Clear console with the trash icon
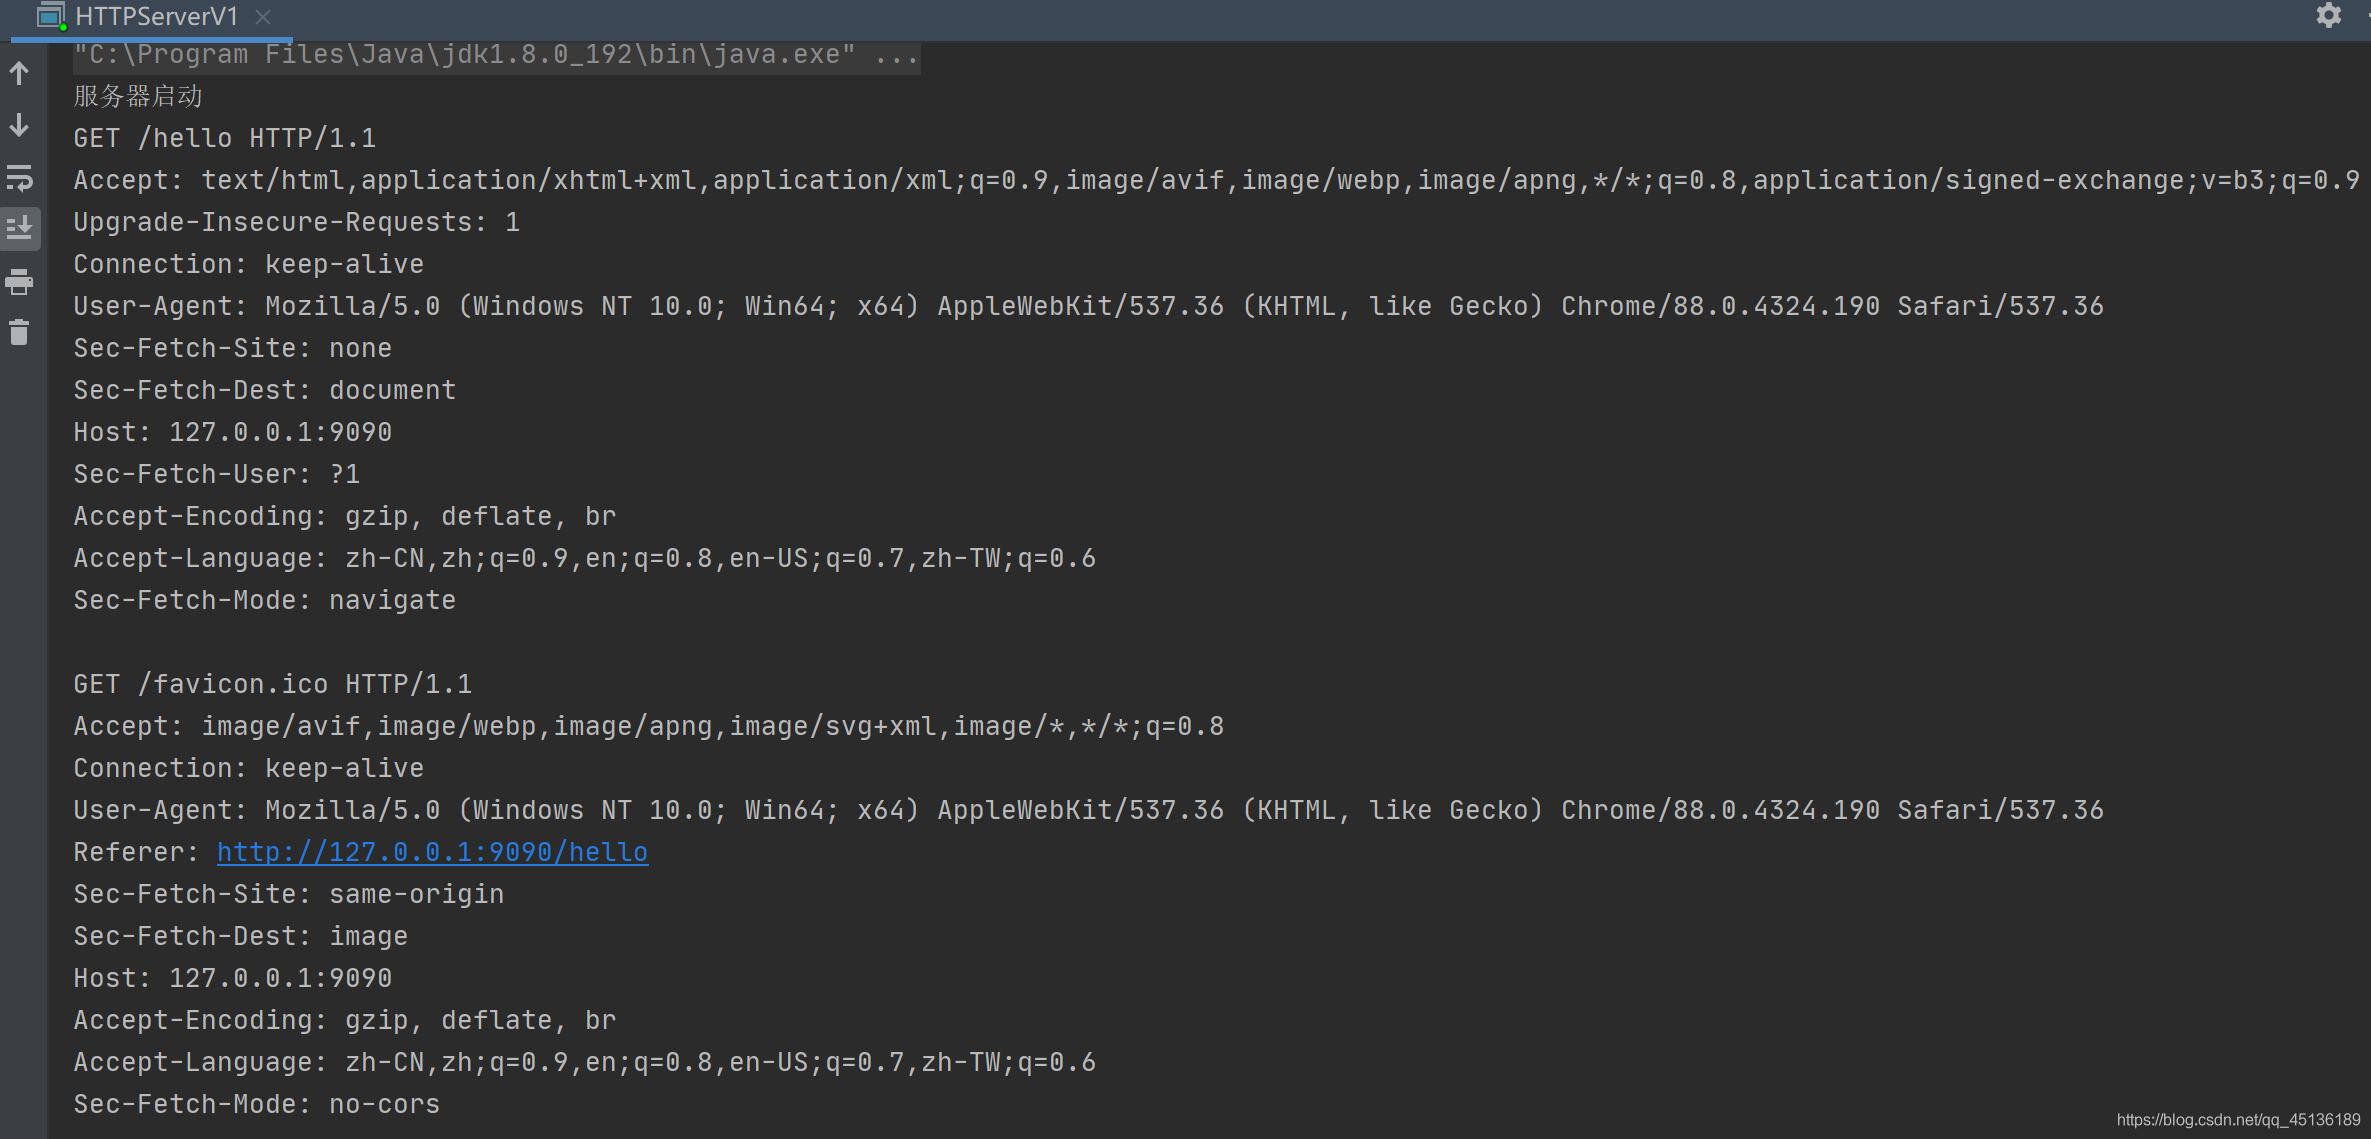This screenshot has height=1139, width=2371. 19,332
